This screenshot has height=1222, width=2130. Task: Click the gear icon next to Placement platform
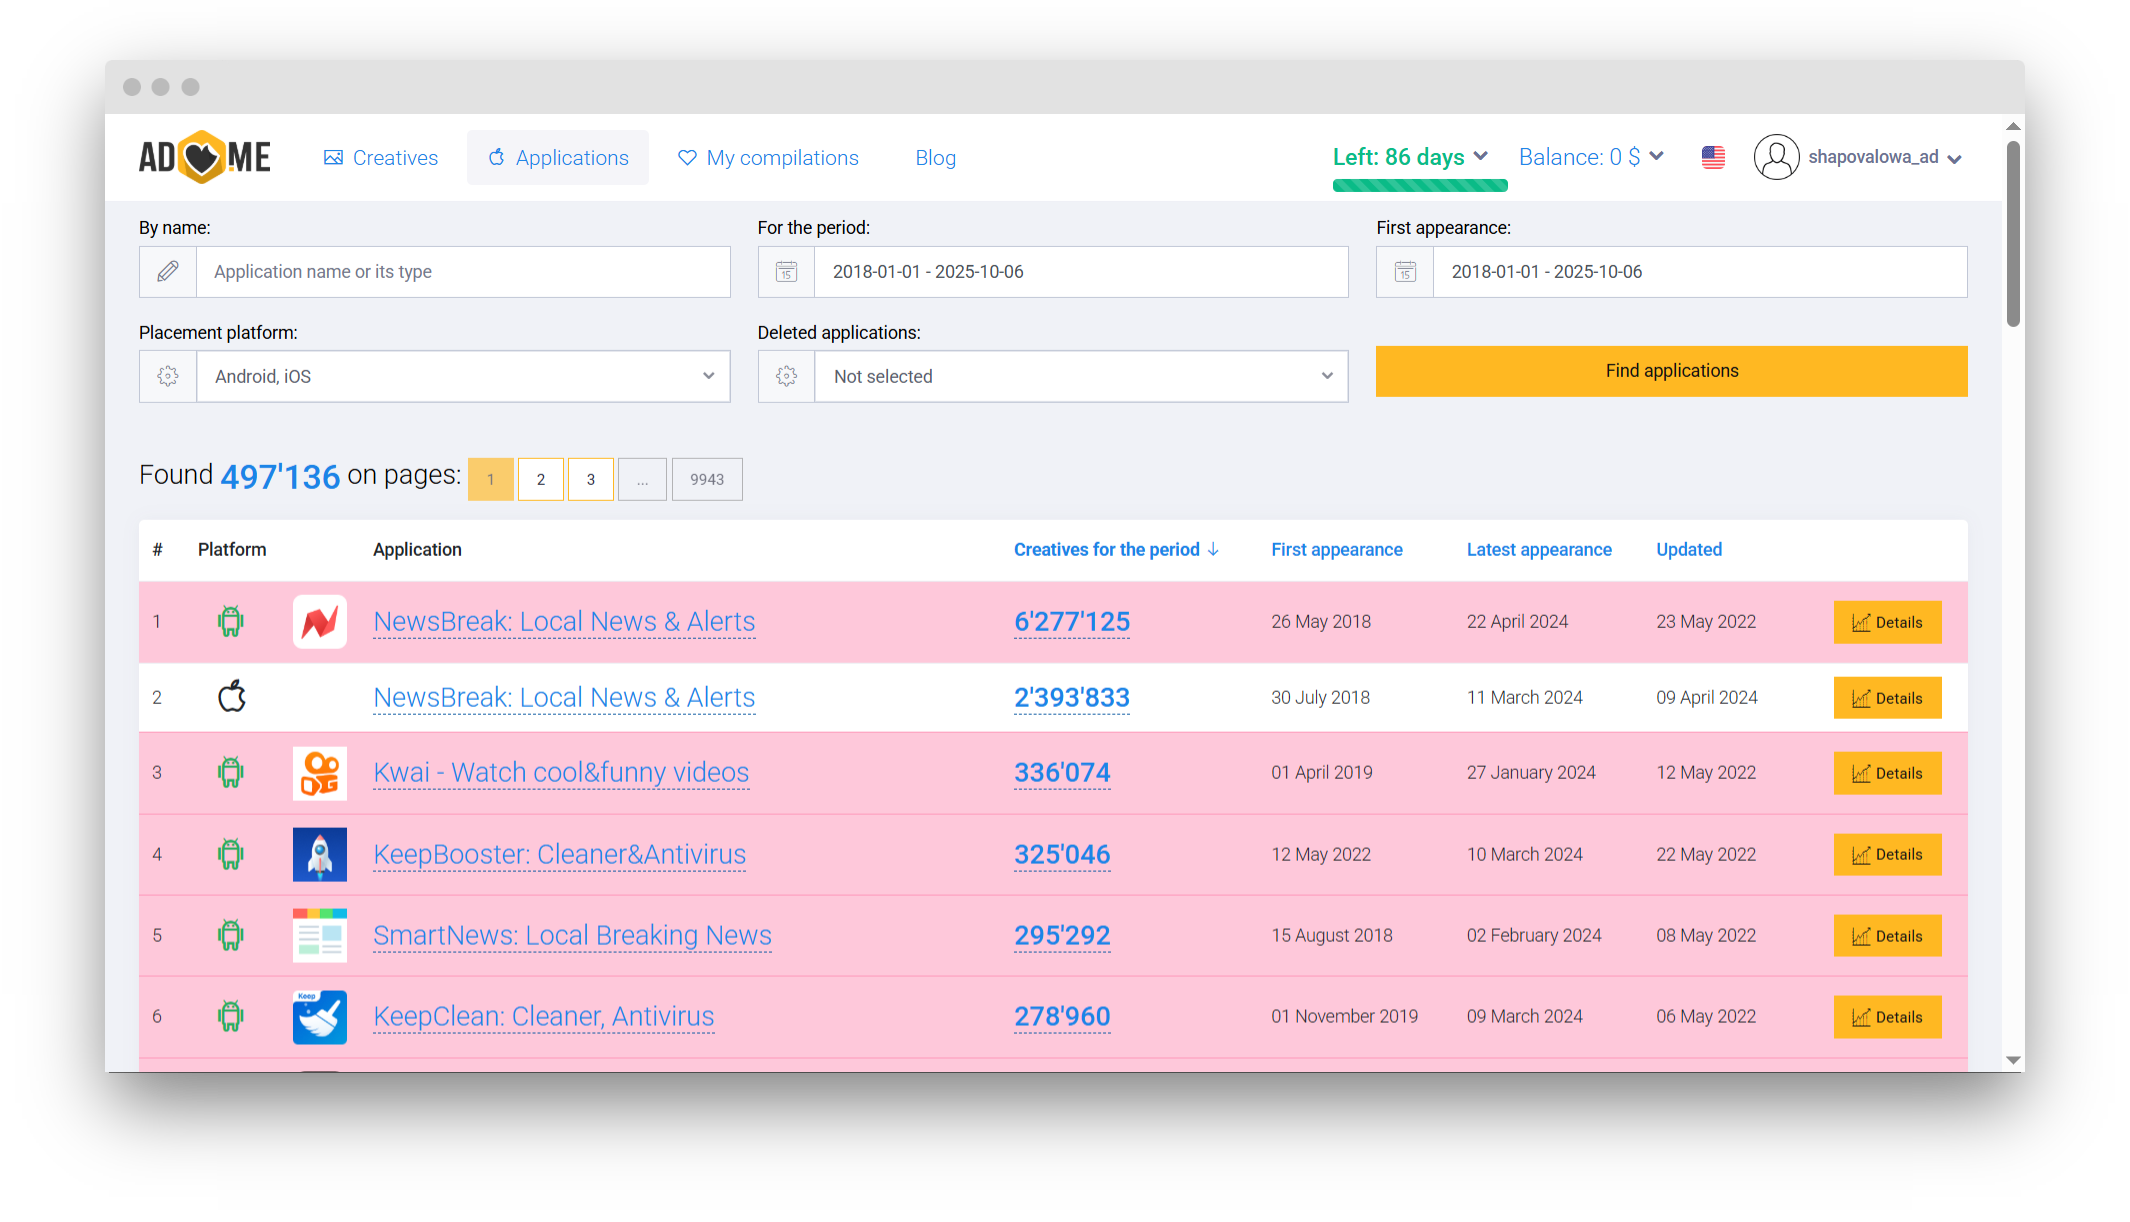click(x=168, y=376)
